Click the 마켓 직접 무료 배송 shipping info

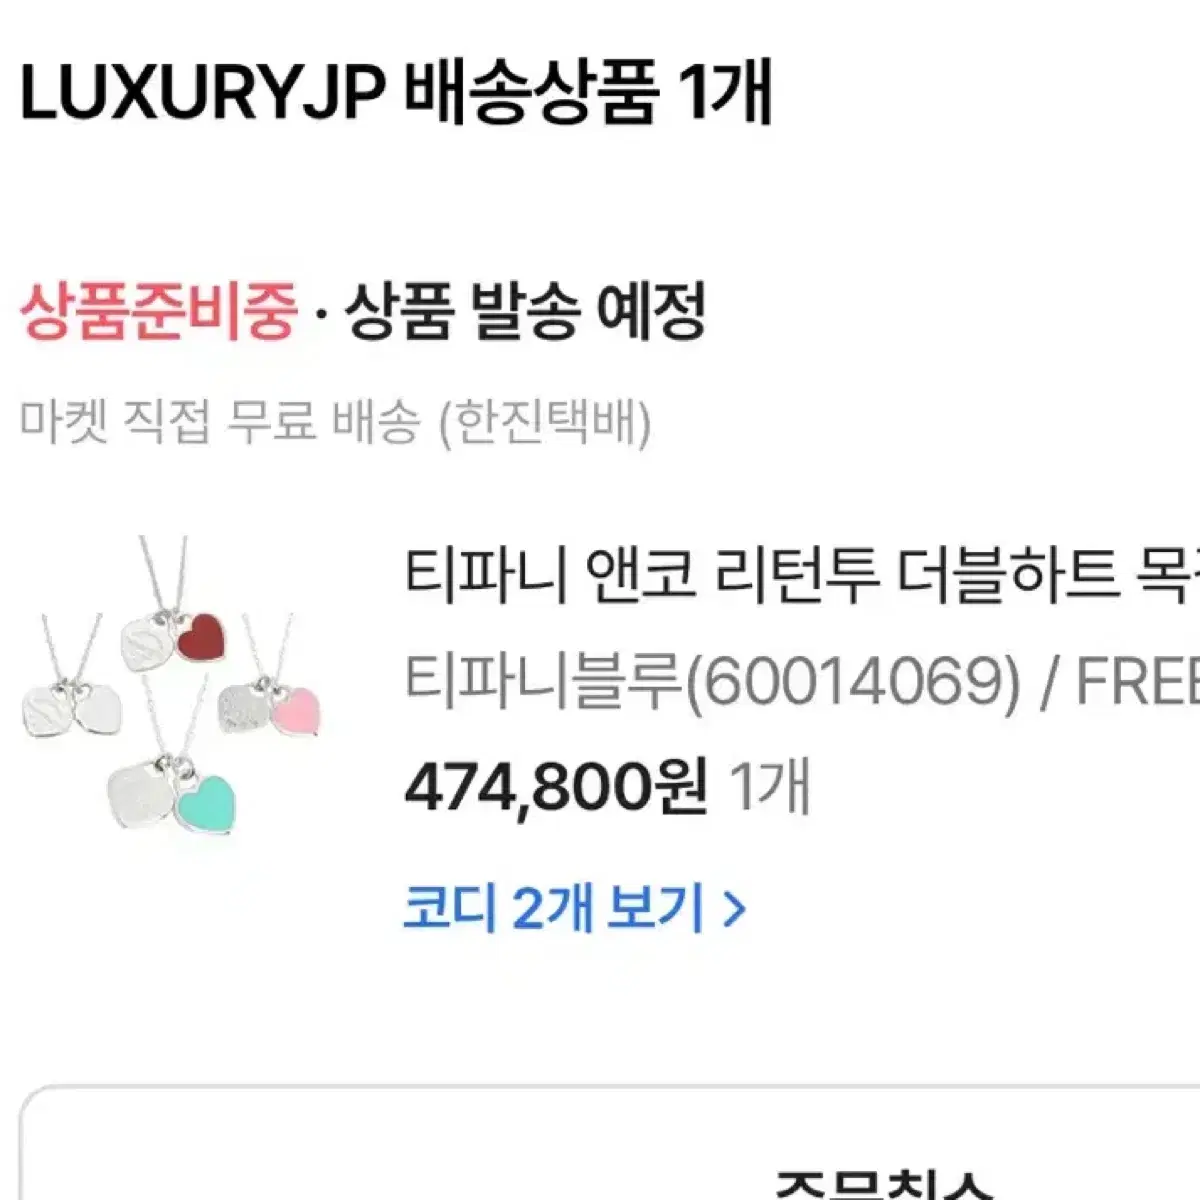point(219,423)
